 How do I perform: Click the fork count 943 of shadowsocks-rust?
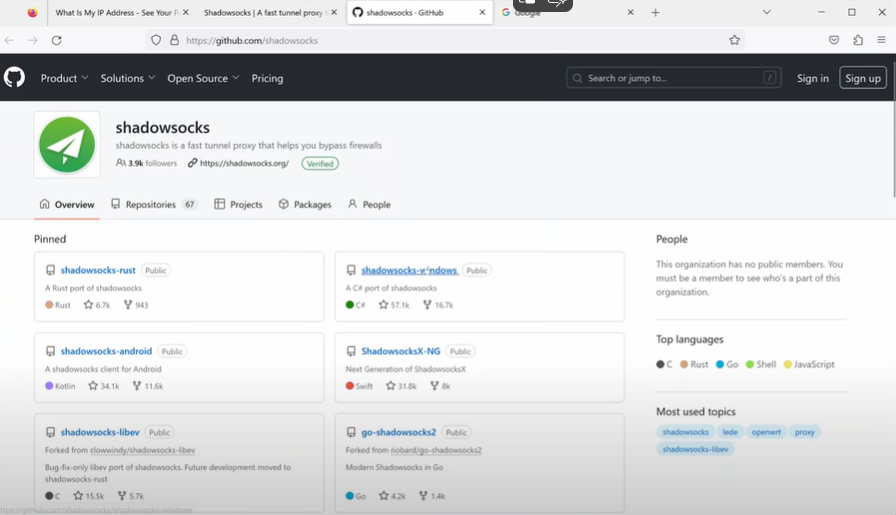pyautogui.click(x=136, y=305)
